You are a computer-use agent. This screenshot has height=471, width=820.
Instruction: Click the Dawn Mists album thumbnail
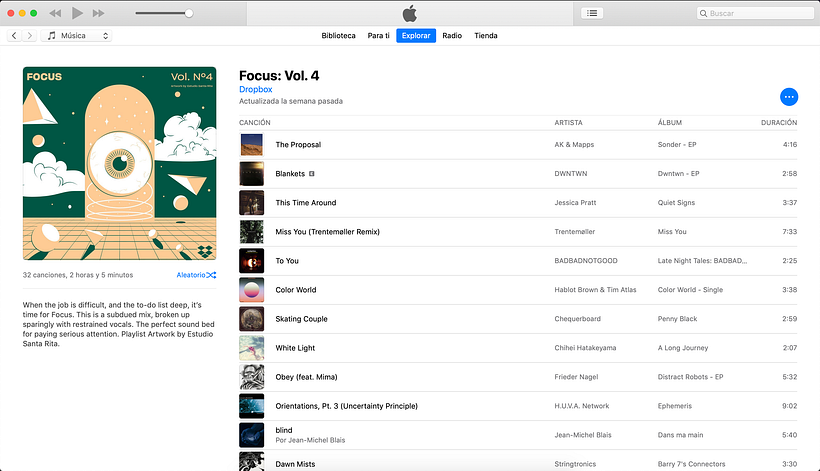coord(252,461)
